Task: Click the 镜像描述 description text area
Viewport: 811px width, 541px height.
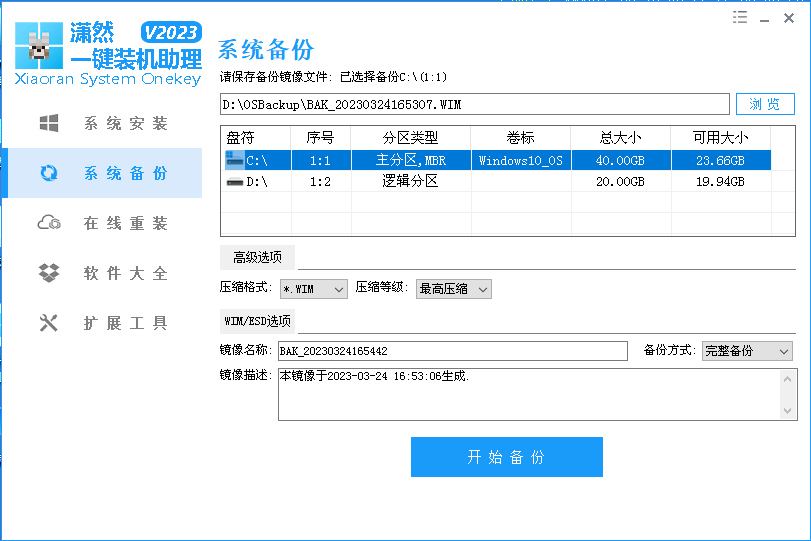Action: [528, 394]
